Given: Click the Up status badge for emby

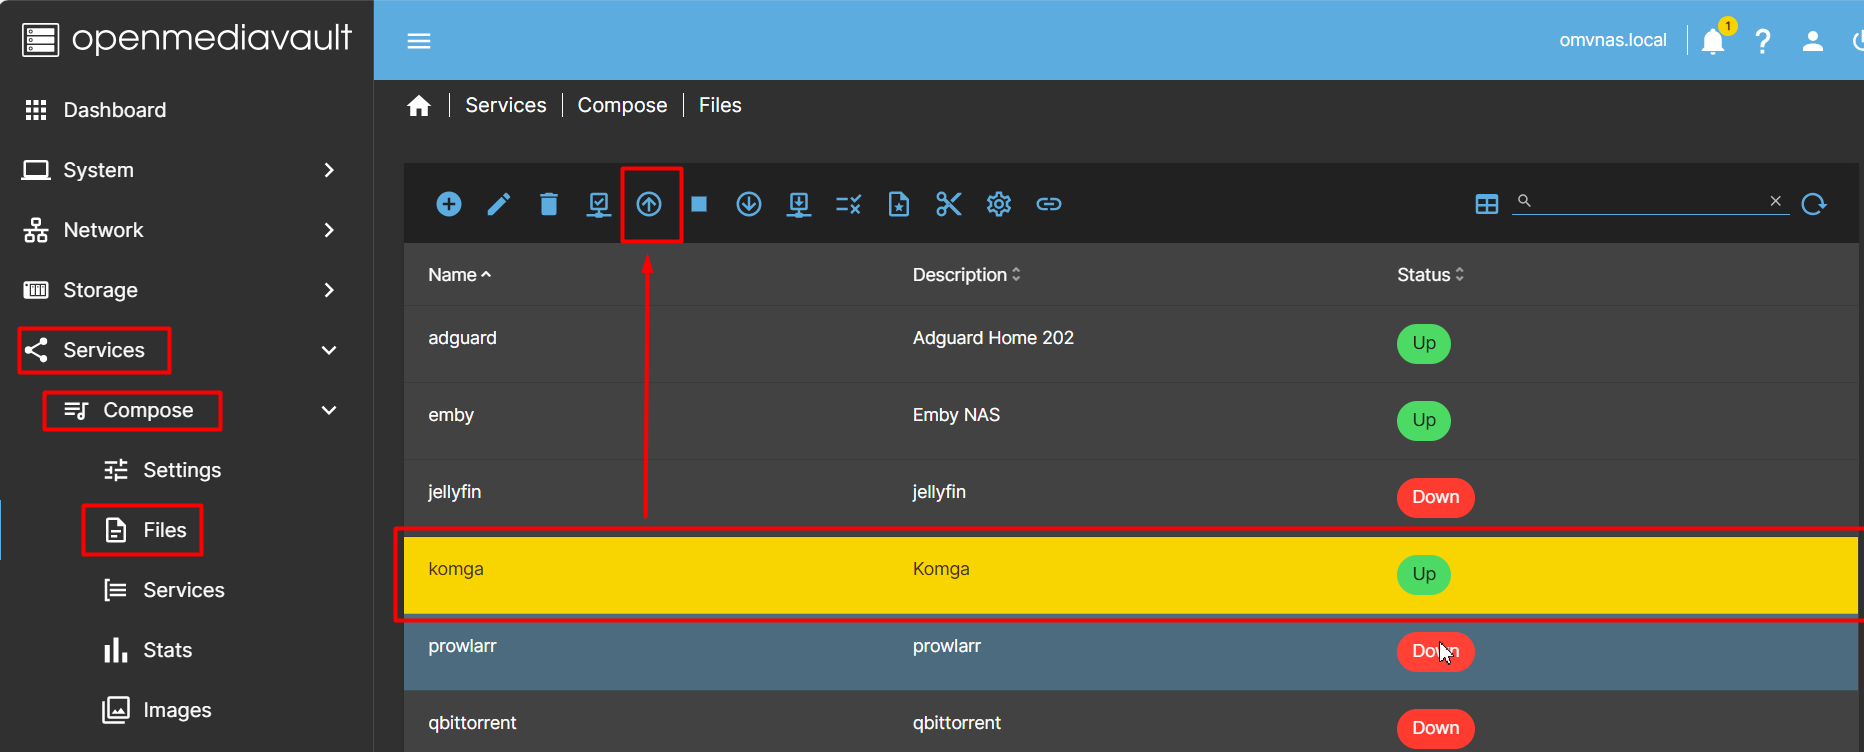Looking at the screenshot, I should pyautogui.click(x=1424, y=420).
